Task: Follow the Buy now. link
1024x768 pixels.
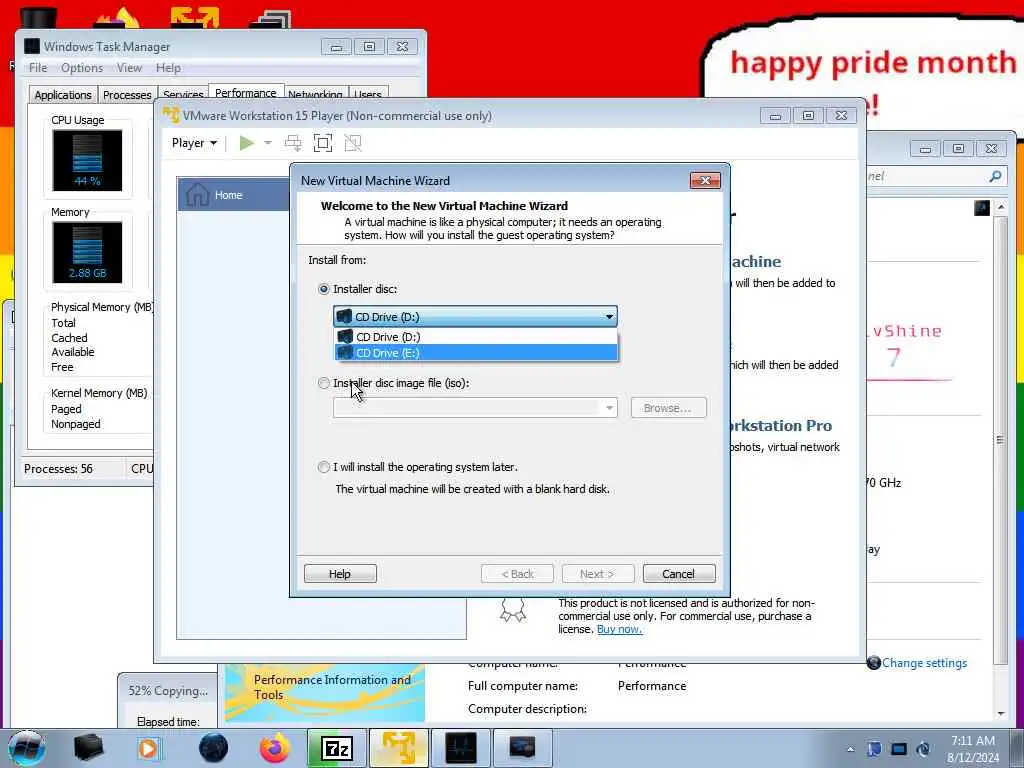Action: (x=619, y=629)
